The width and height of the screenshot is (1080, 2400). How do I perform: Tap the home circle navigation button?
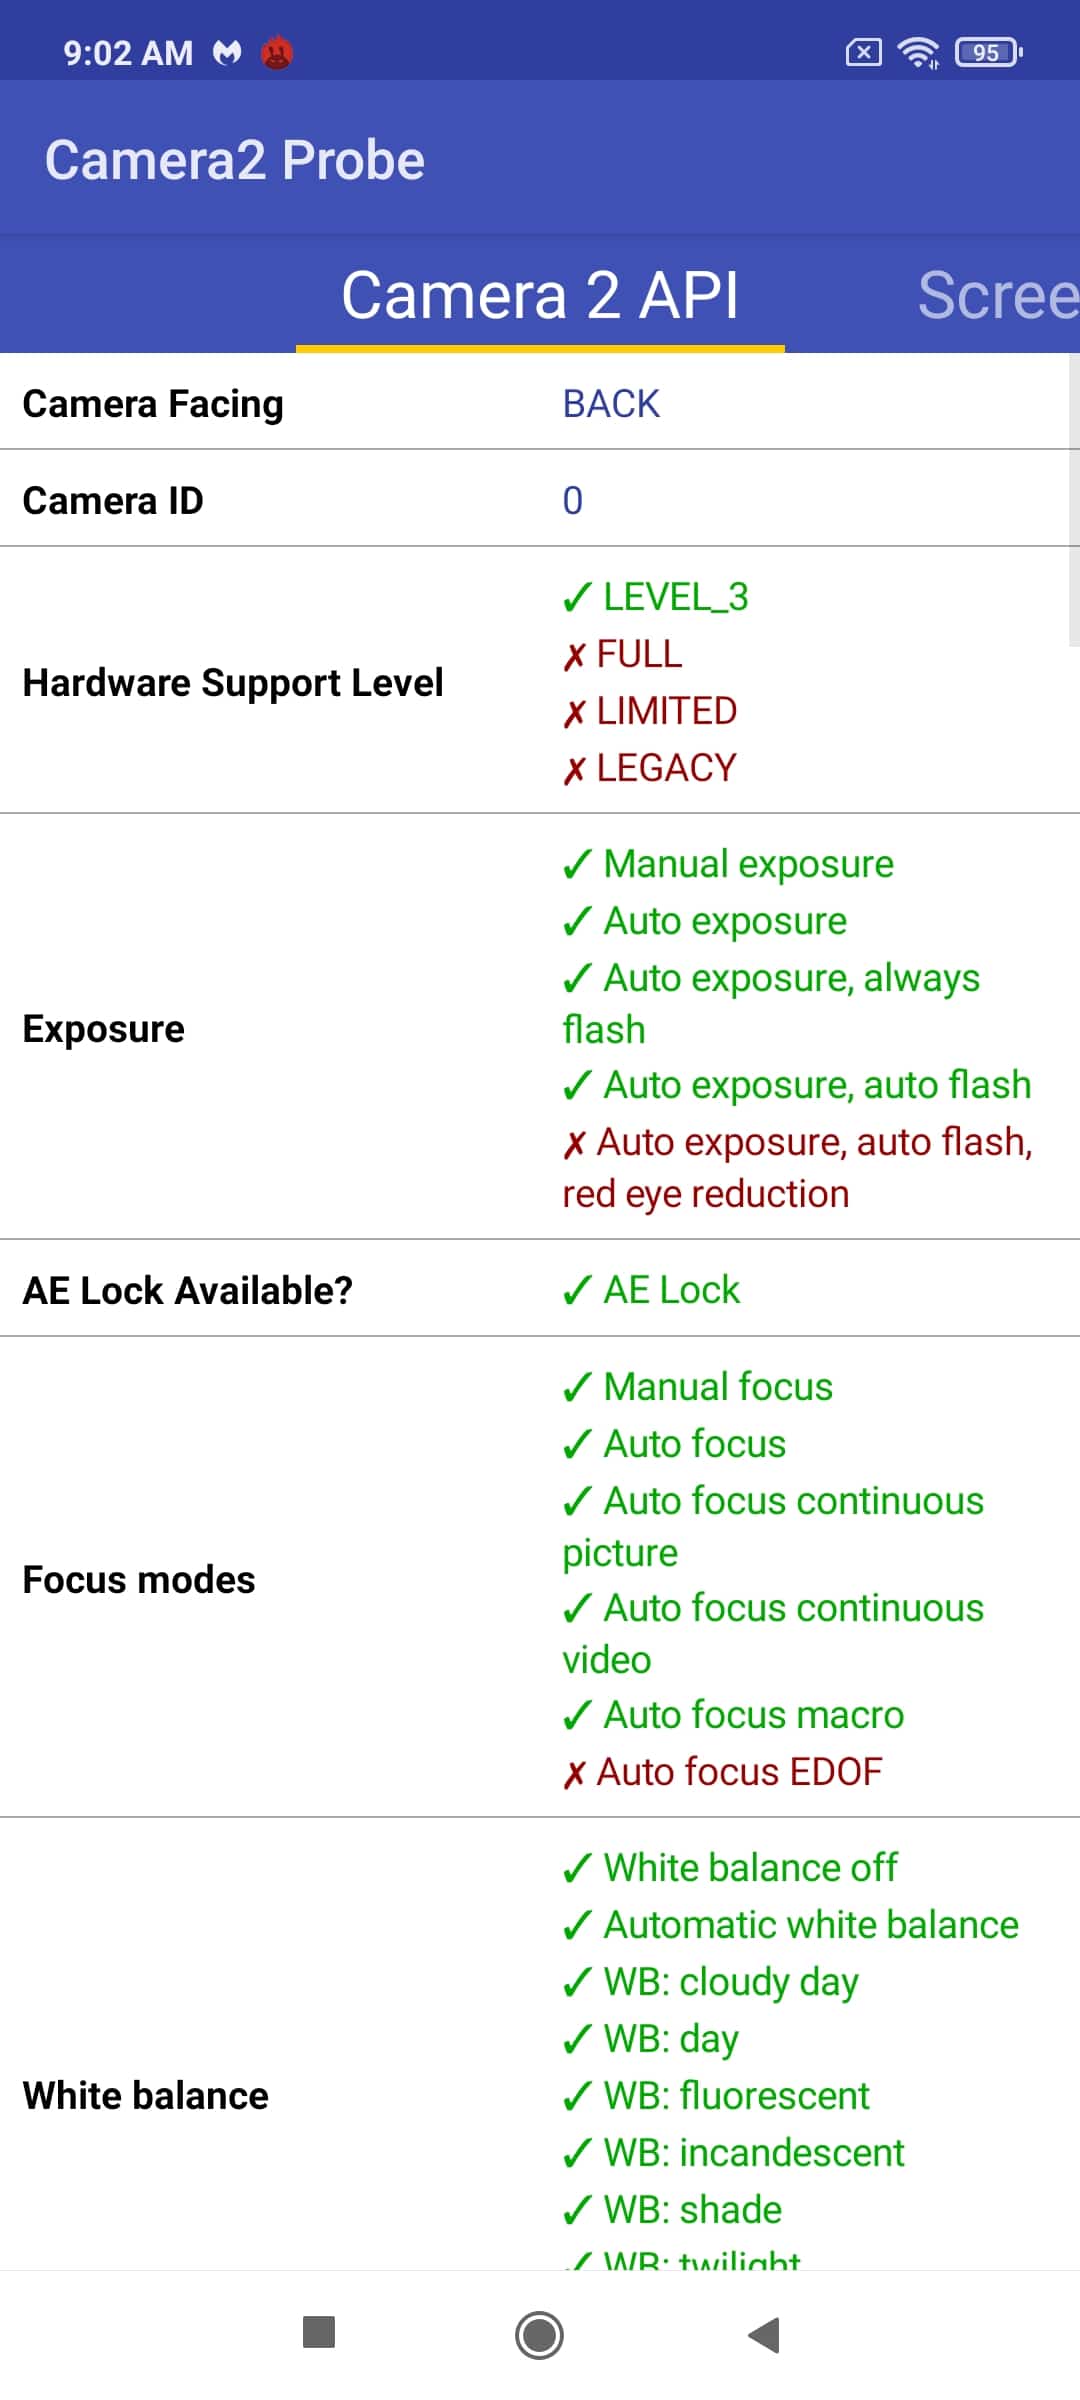(x=539, y=2335)
